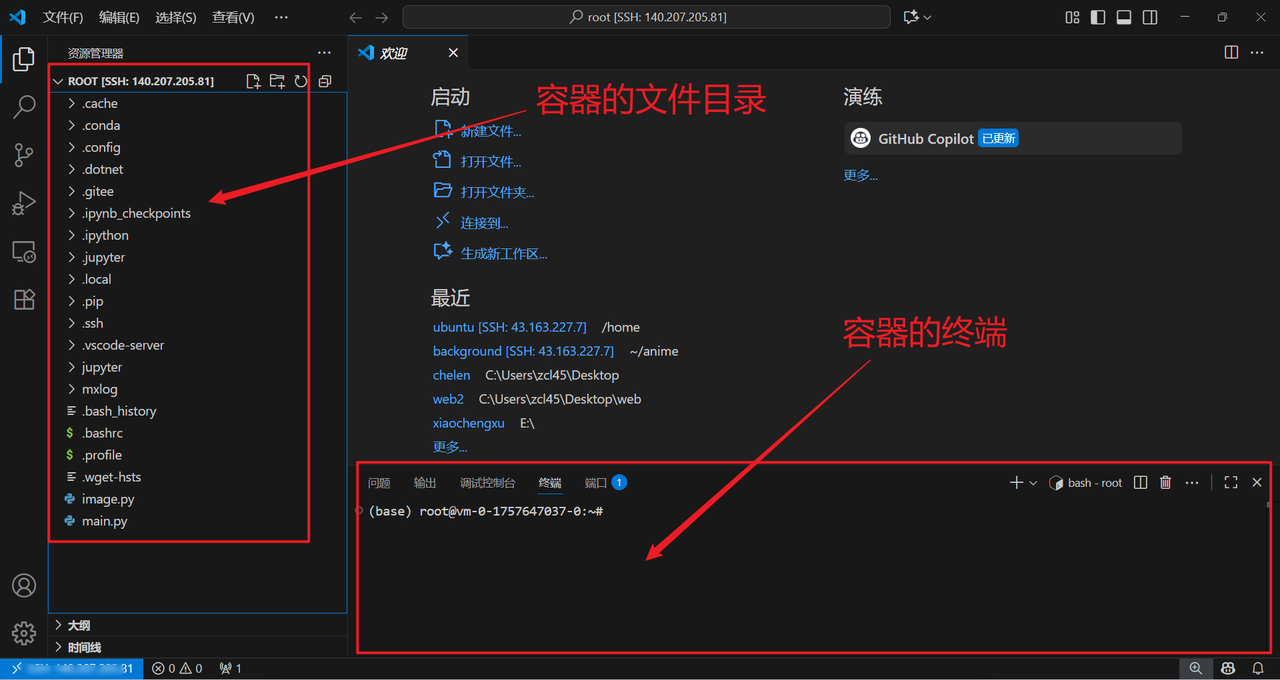Open the 选择(S) menu
The width and height of the screenshot is (1280, 680).
[176, 17]
